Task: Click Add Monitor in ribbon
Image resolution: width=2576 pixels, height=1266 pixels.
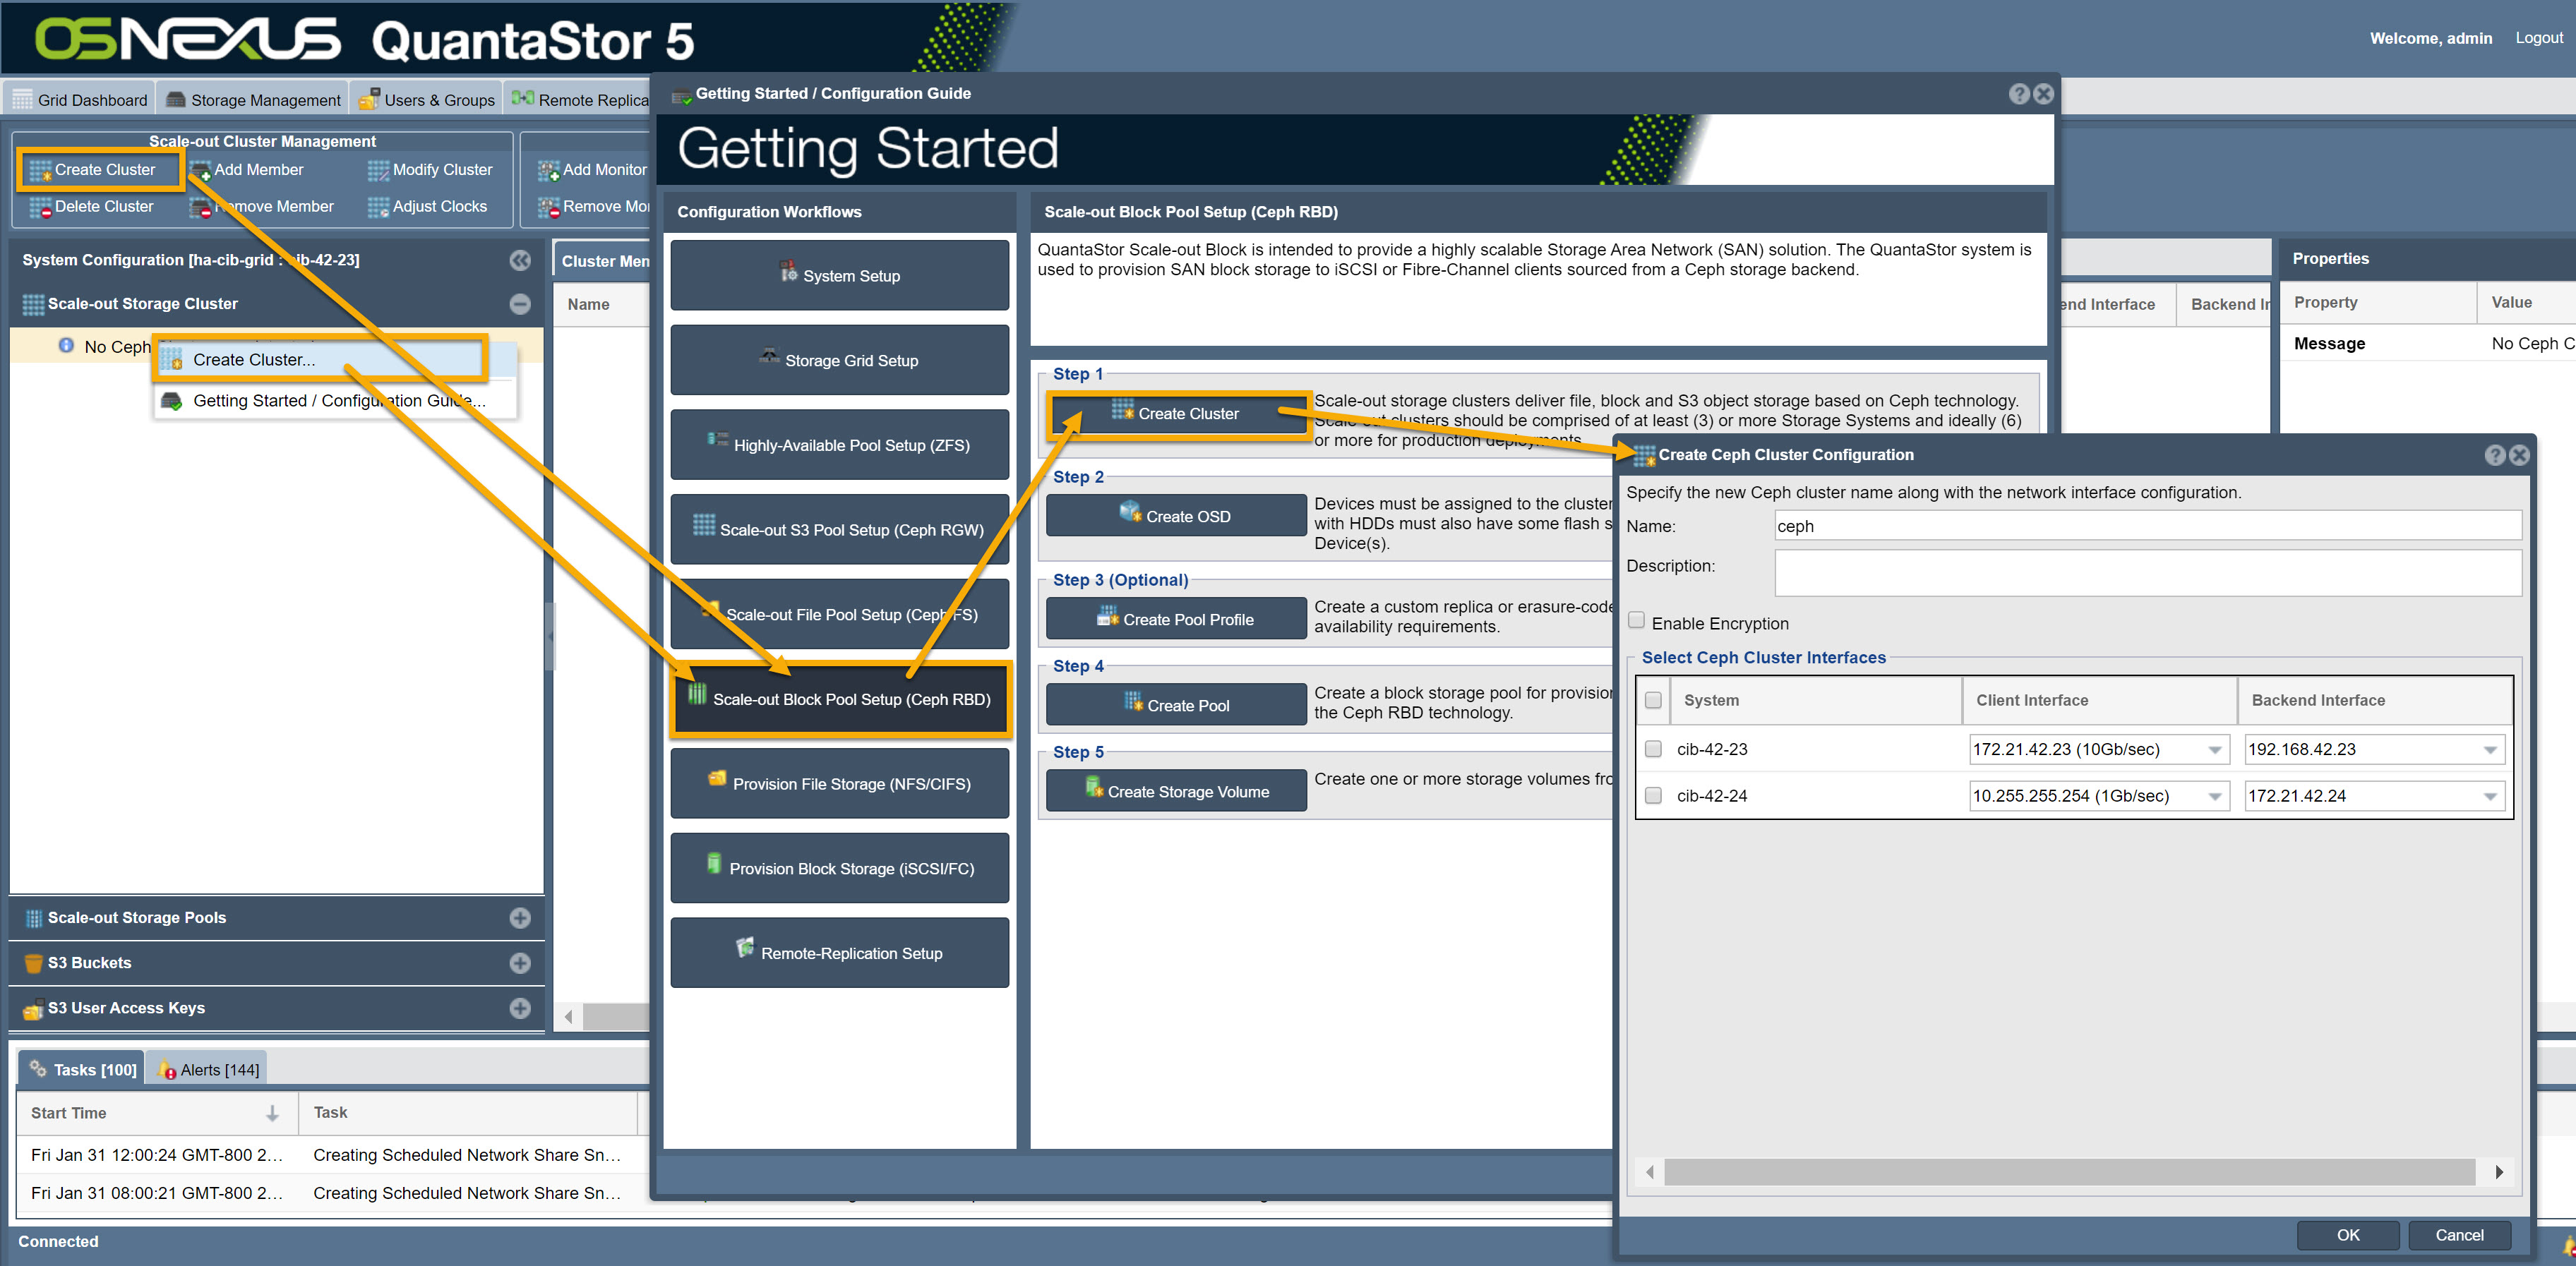Action: click(593, 170)
